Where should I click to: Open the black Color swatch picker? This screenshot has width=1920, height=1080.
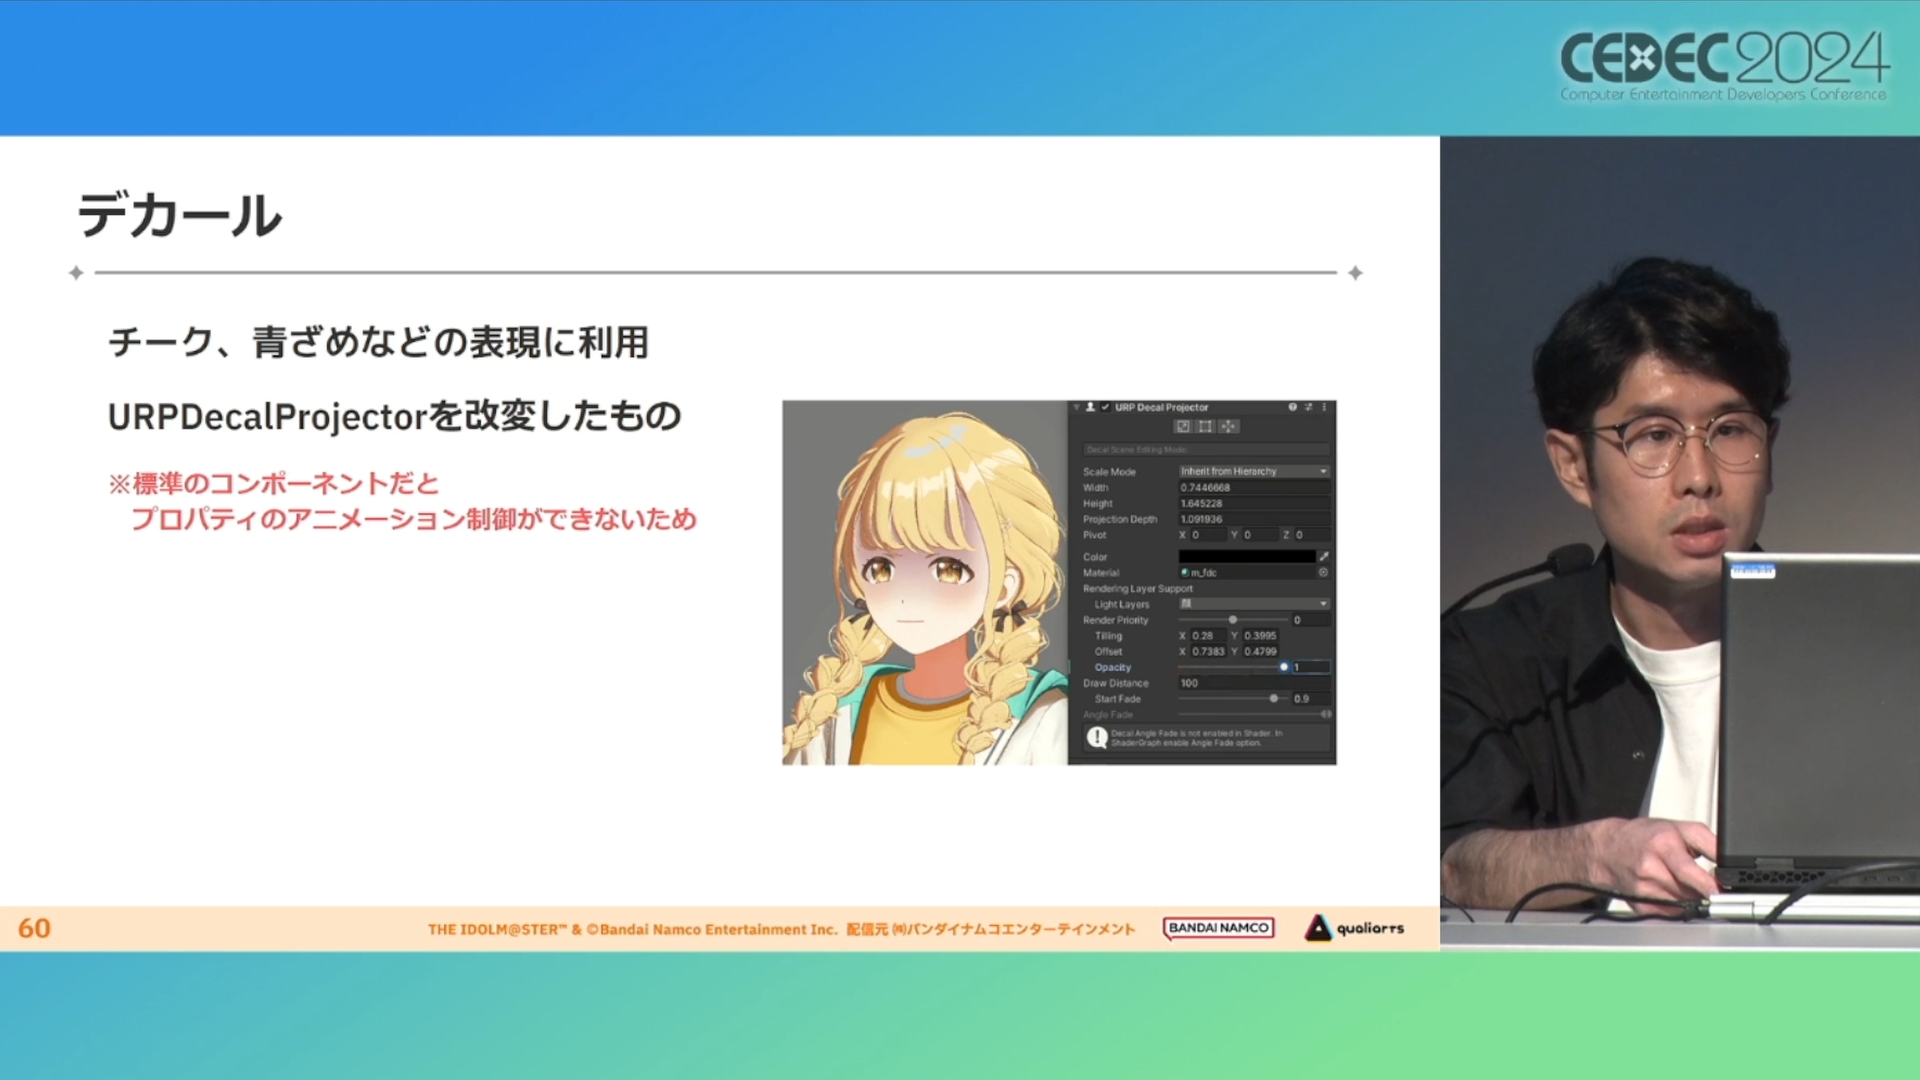coord(1246,557)
